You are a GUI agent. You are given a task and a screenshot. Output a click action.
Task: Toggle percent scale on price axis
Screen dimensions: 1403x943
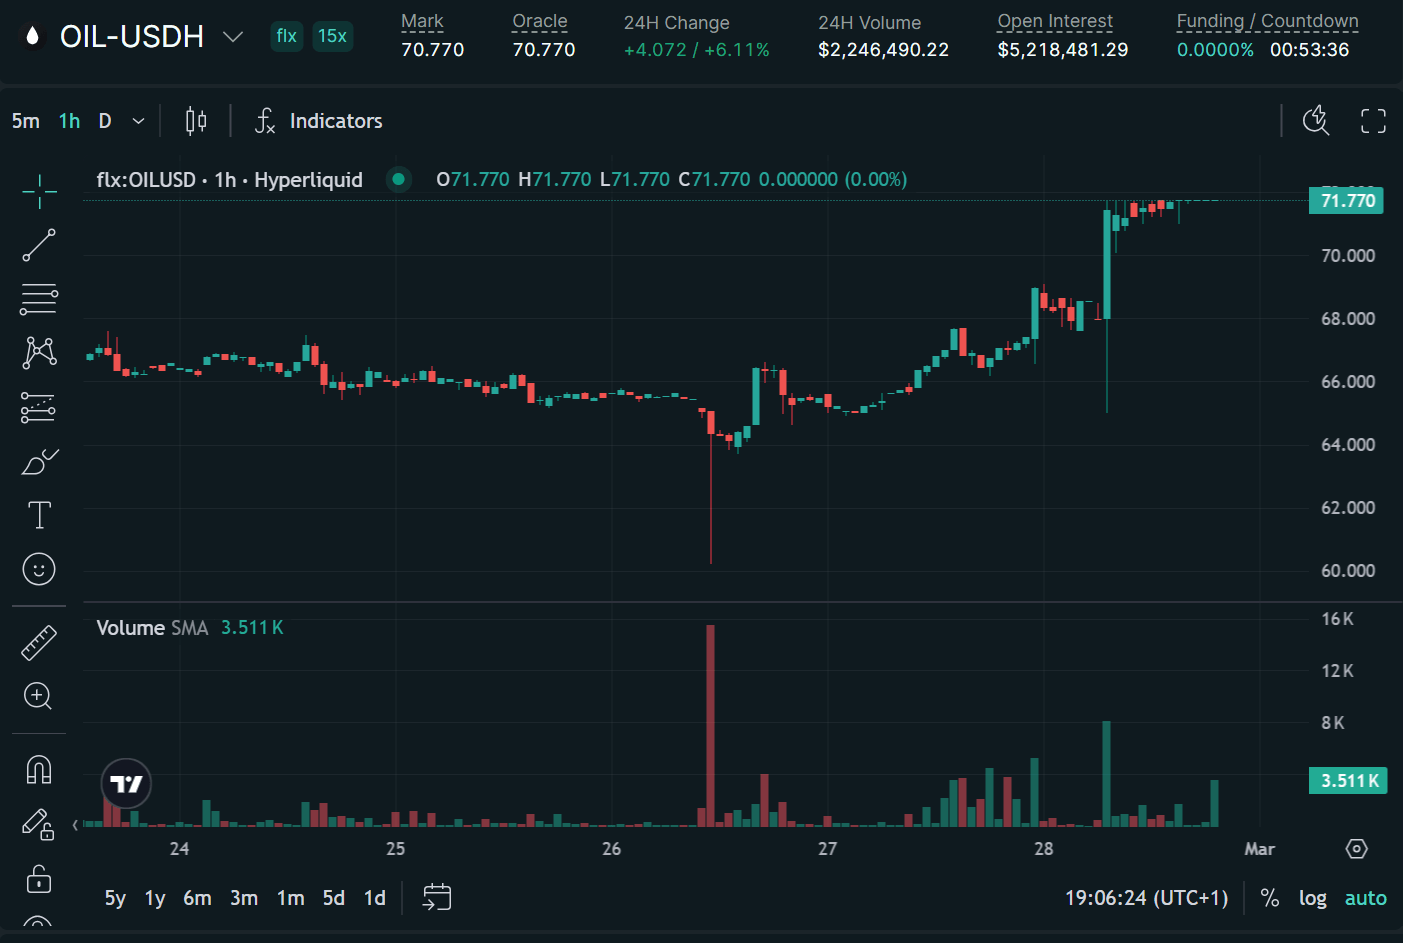pos(1269,898)
